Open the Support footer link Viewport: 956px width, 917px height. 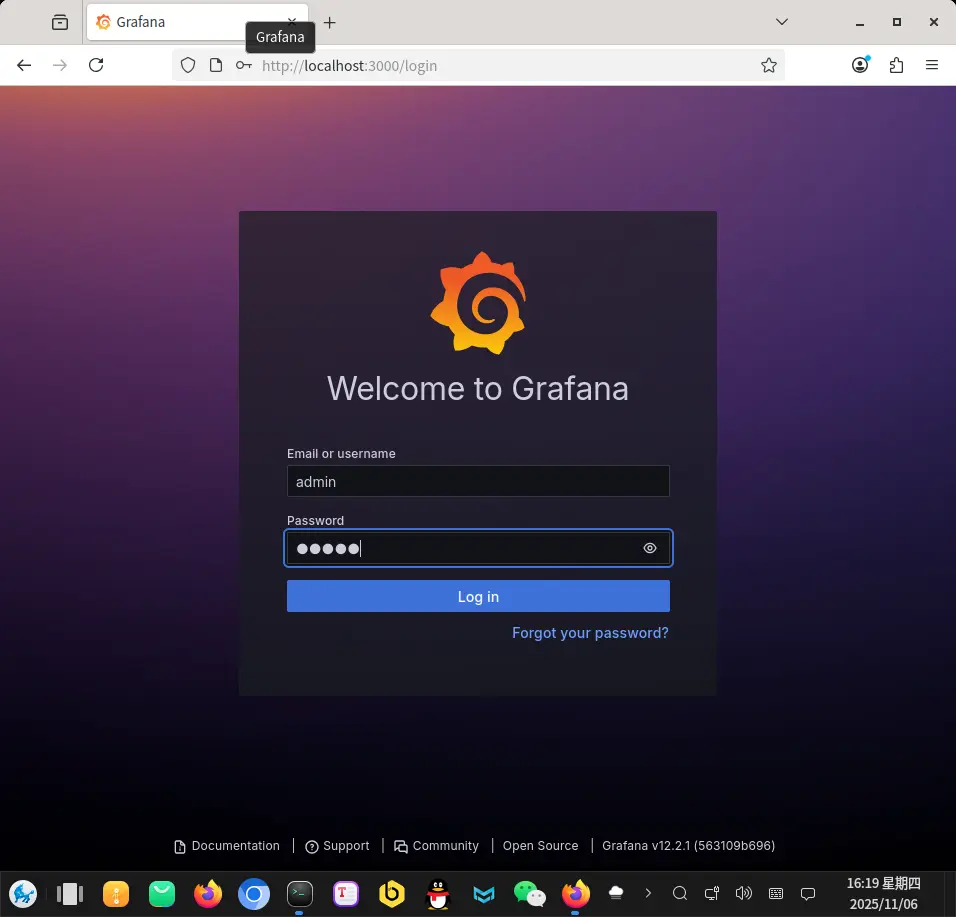click(337, 846)
